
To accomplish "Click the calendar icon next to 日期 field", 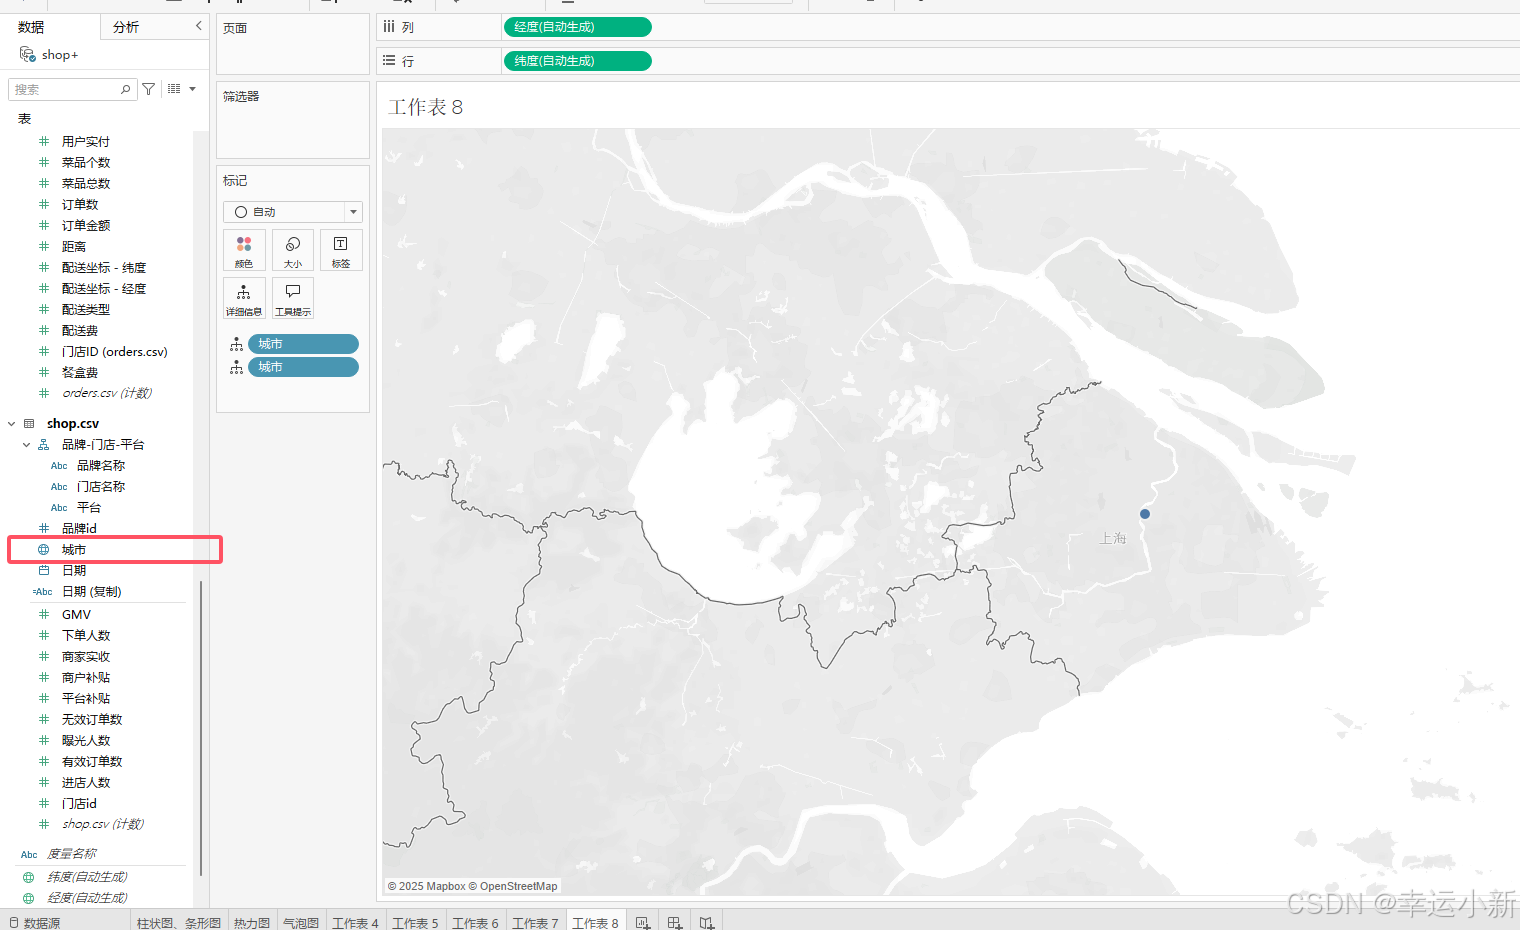I will [43, 570].
